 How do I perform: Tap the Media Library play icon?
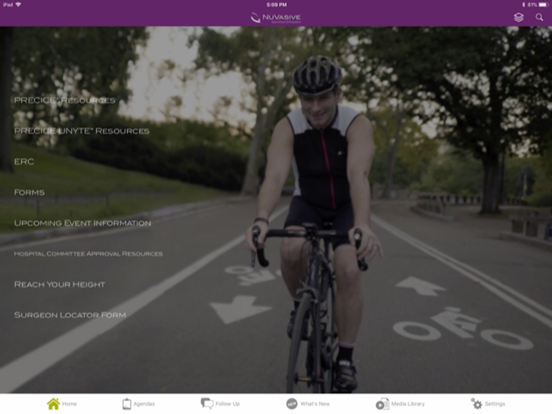[x=382, y=404]
